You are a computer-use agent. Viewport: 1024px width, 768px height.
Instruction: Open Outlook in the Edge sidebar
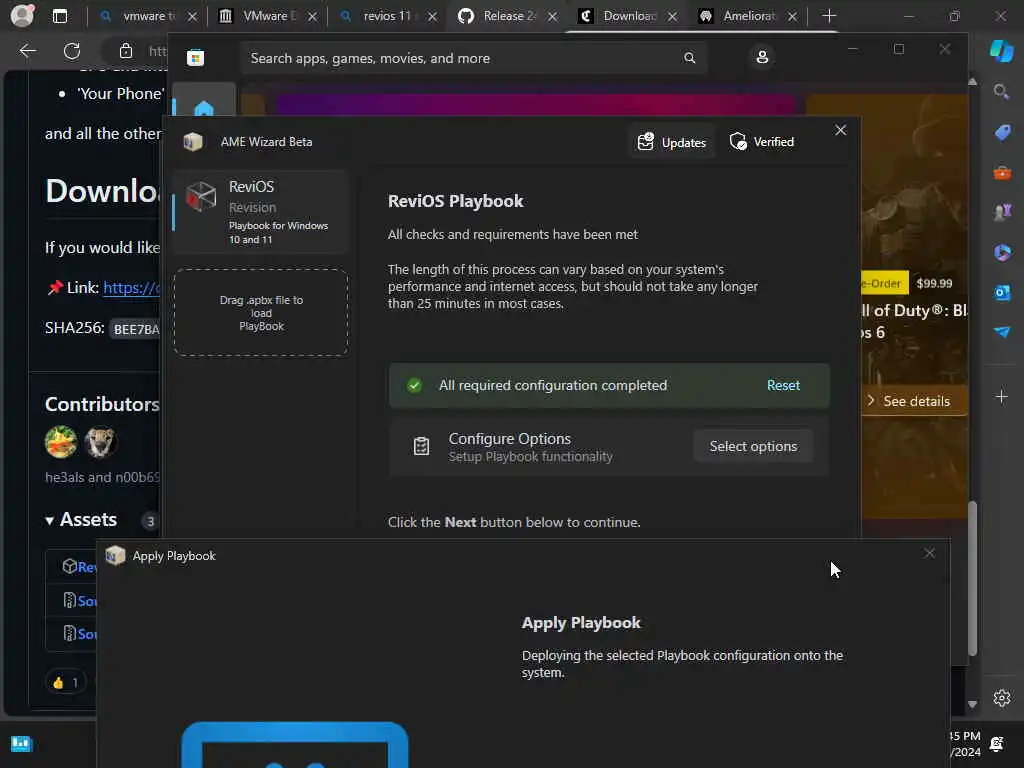1002,293
